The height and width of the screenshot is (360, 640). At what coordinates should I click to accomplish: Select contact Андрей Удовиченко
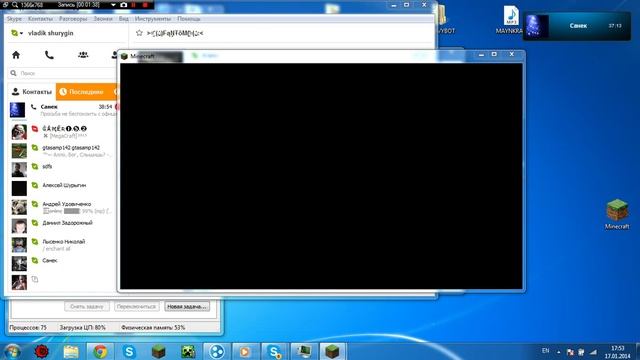pyautogui.click(x=64, y=207)
